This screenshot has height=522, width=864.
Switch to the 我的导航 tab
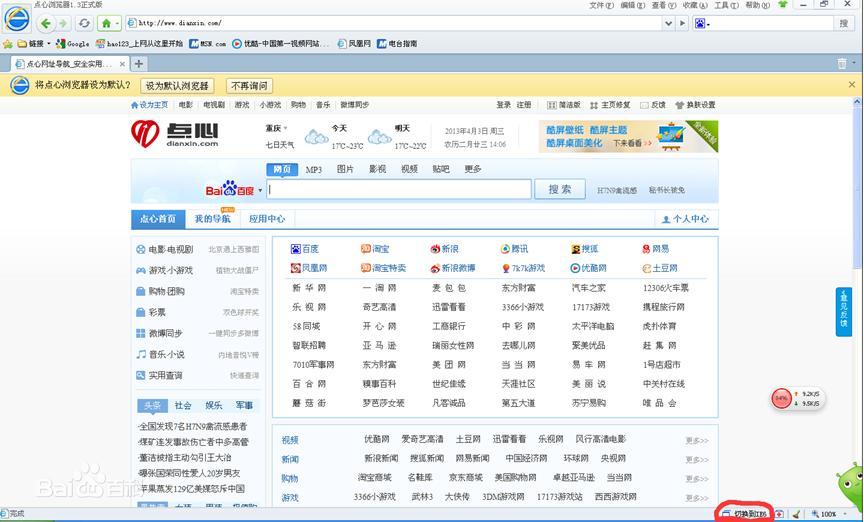[x=212, y=219]
